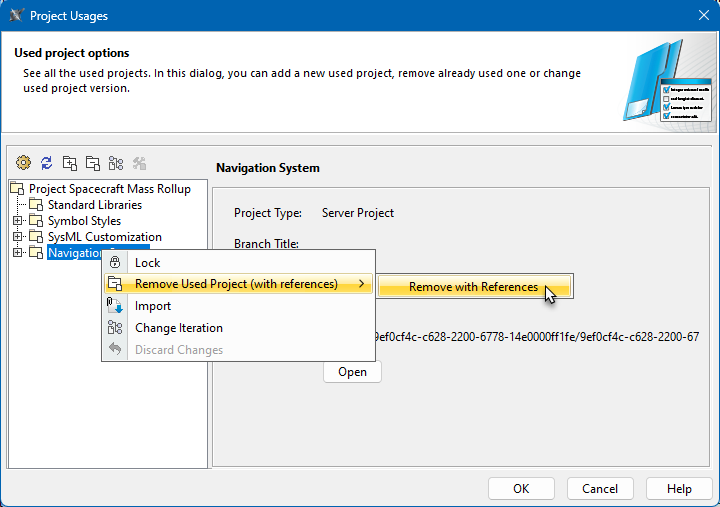Image resolution: width=720 pixels, height=507 pixels.
Task: Open Remove Used Project (with references) submenu
Action: click(237, 284)
